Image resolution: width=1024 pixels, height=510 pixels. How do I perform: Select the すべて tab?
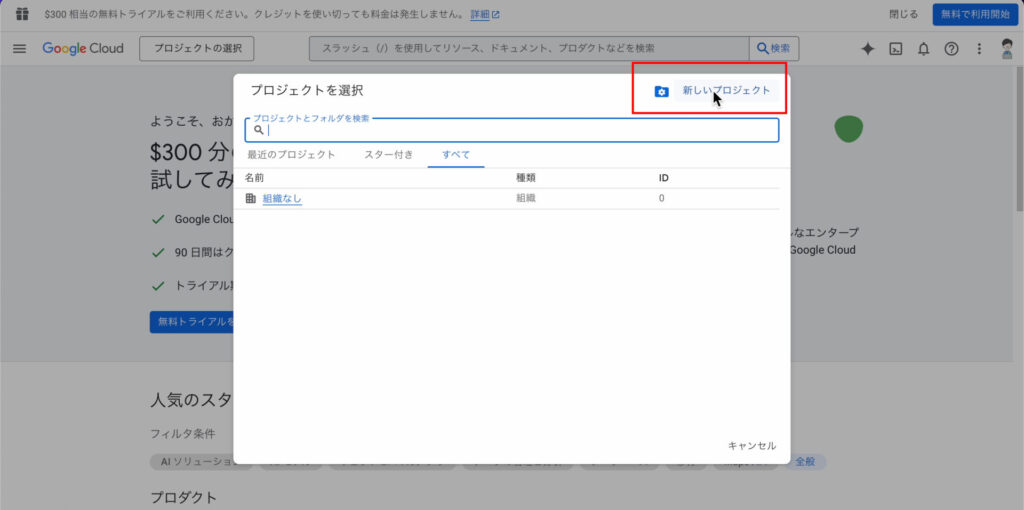pyautogui.click(x=456, y=155)
